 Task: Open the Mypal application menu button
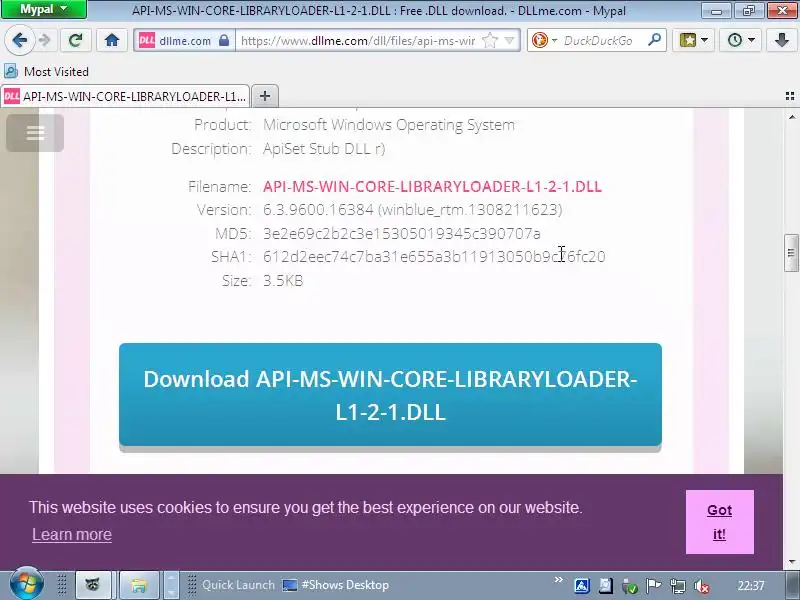coord(43,9)
